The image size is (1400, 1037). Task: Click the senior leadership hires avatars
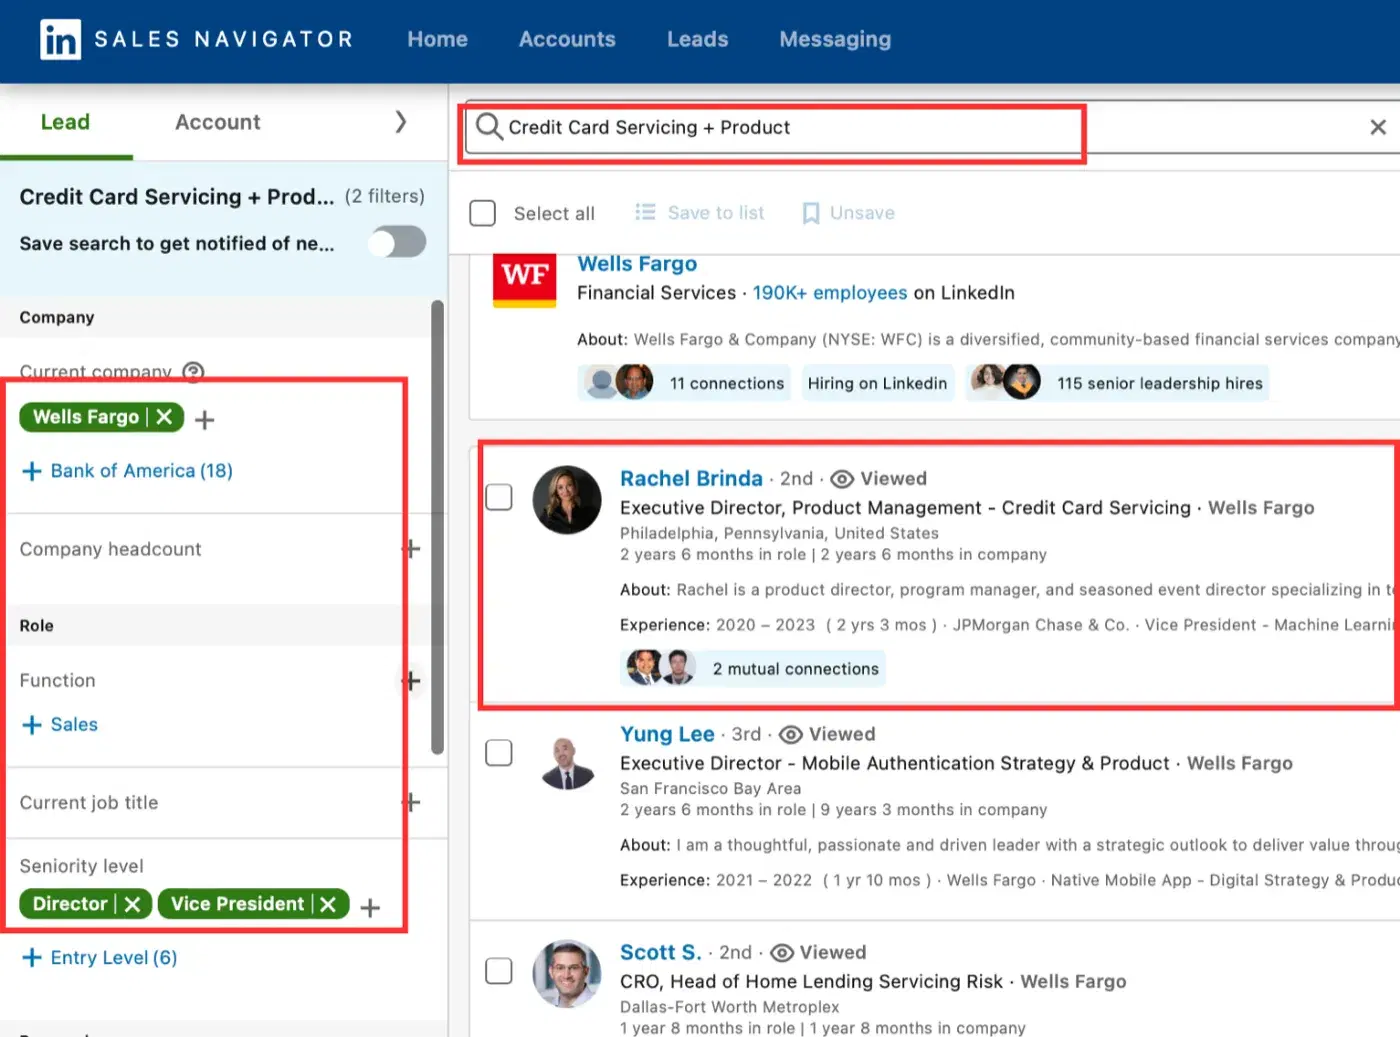point(1006,382)
